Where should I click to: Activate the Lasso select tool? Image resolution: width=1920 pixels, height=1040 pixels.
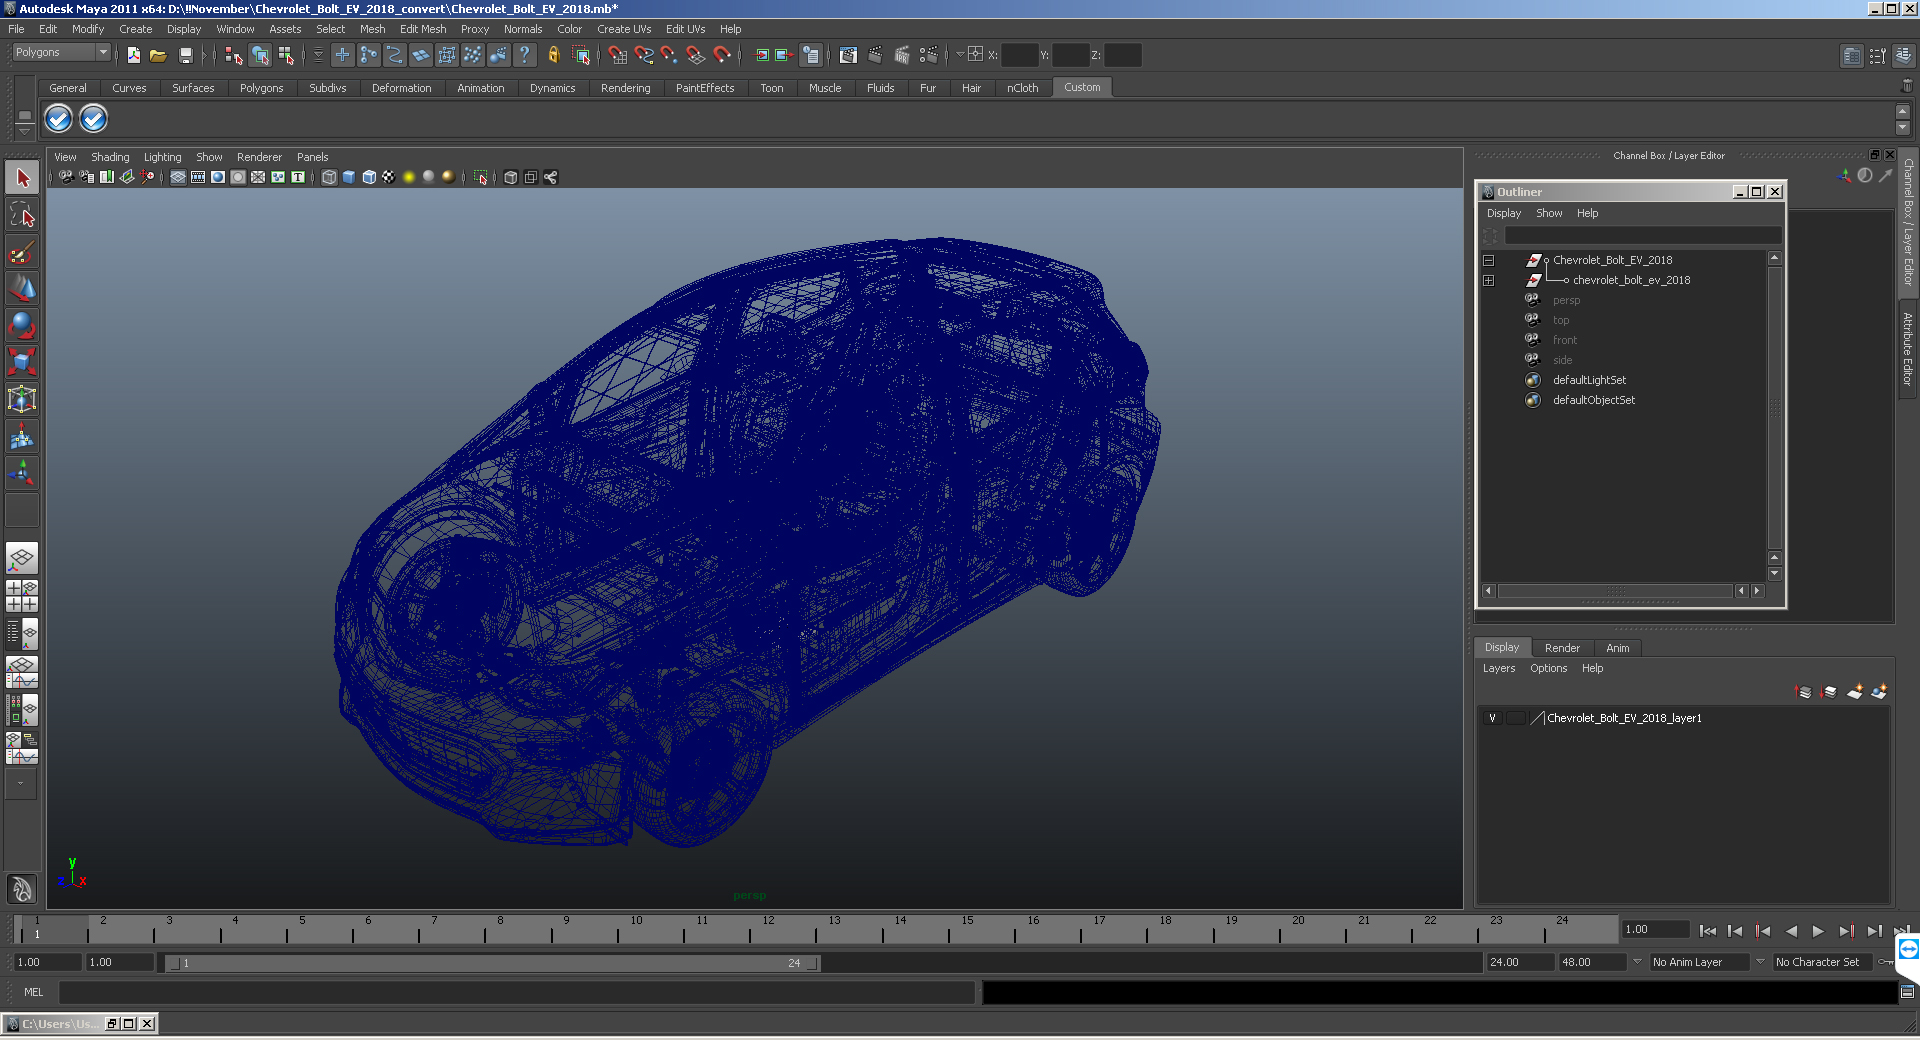click(x=22, y=214)
